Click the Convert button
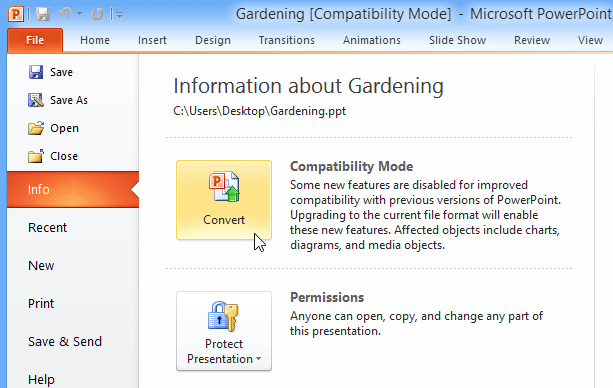 tap(224, 200)
